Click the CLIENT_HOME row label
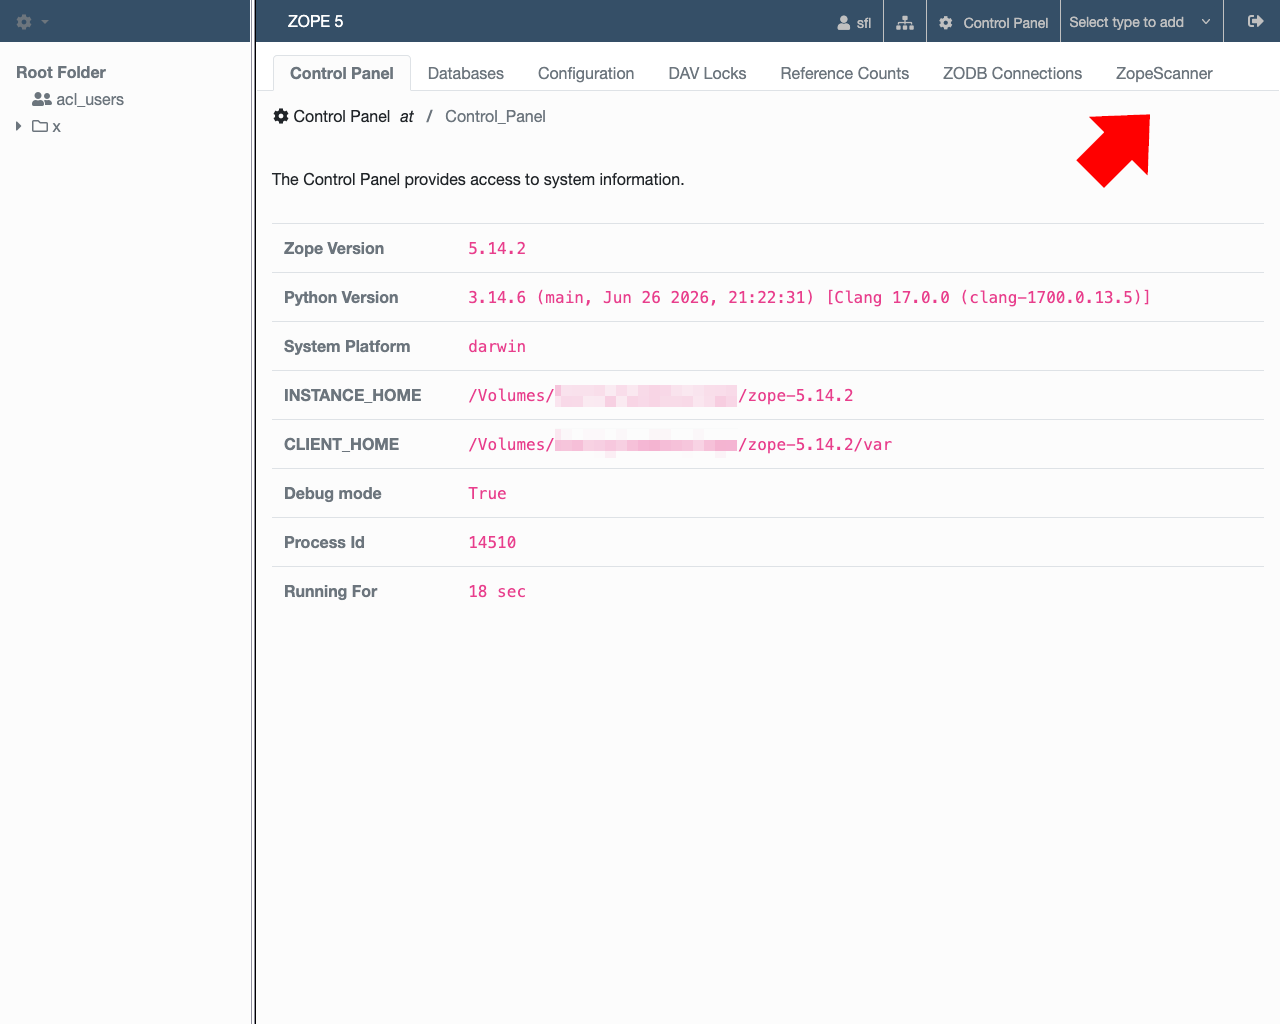 click(341, 444)
